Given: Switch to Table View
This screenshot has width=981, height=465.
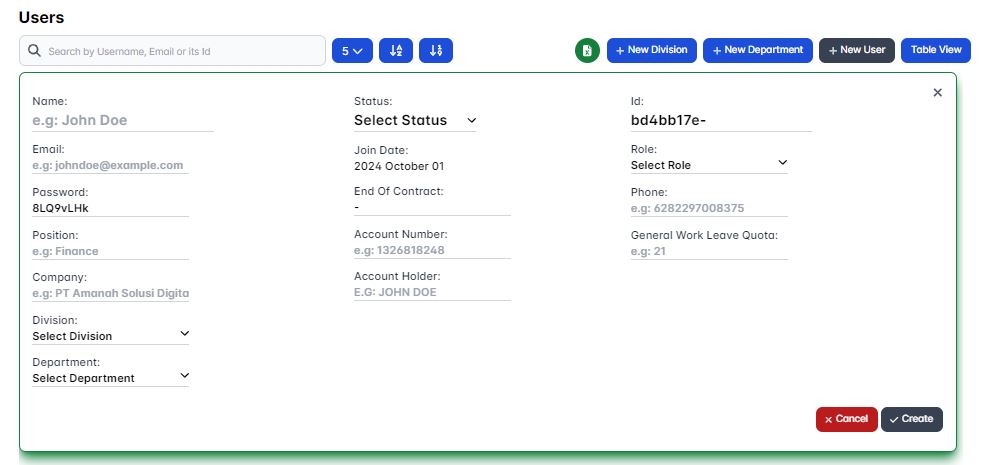Looking at the screenshot, I should (935, 50).
